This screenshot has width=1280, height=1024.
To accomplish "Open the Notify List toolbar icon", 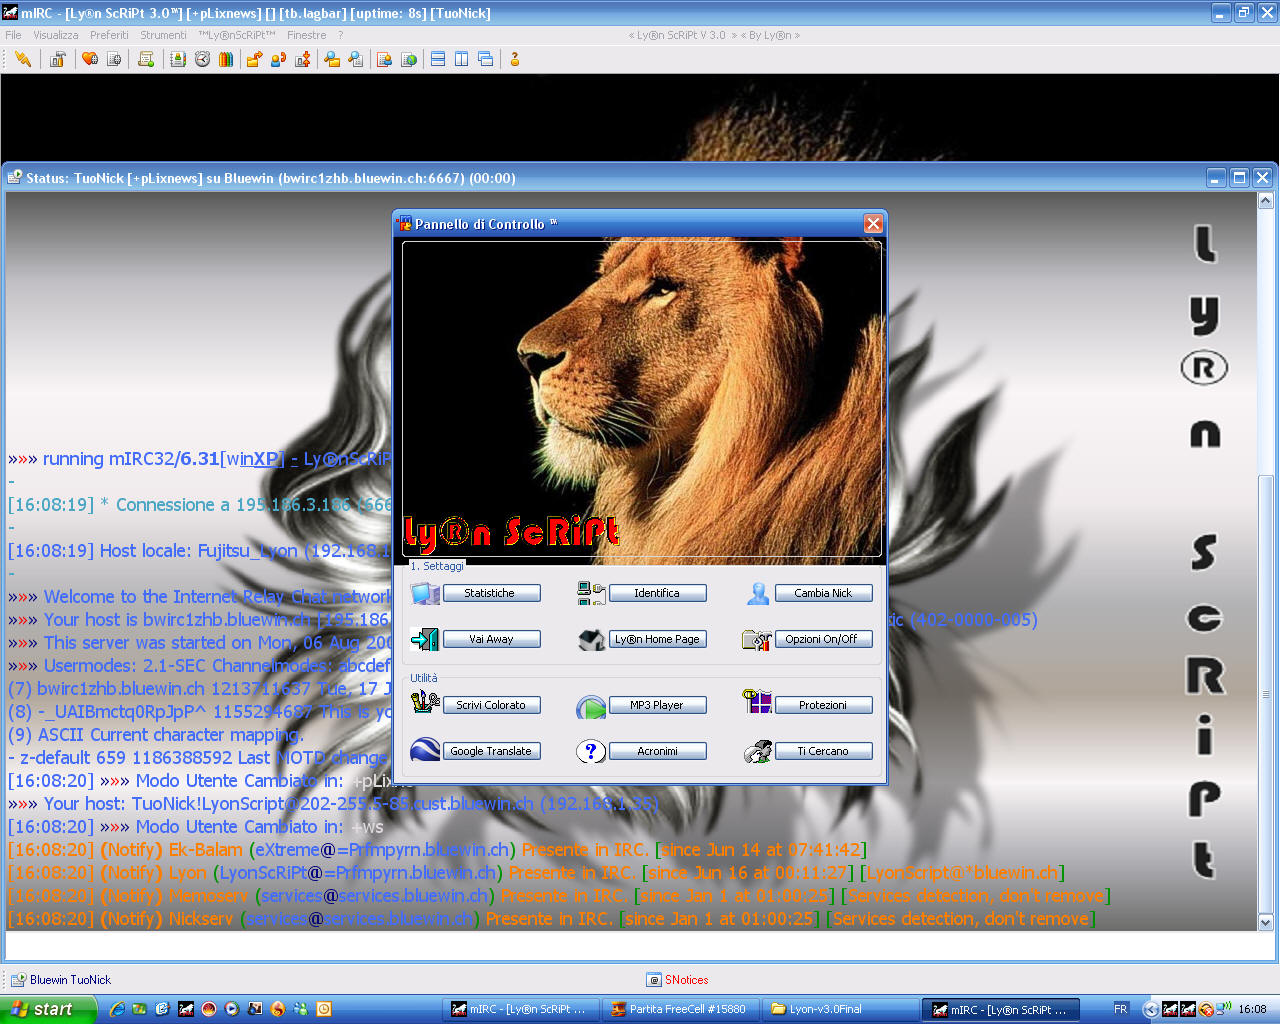I will (384, 59).
